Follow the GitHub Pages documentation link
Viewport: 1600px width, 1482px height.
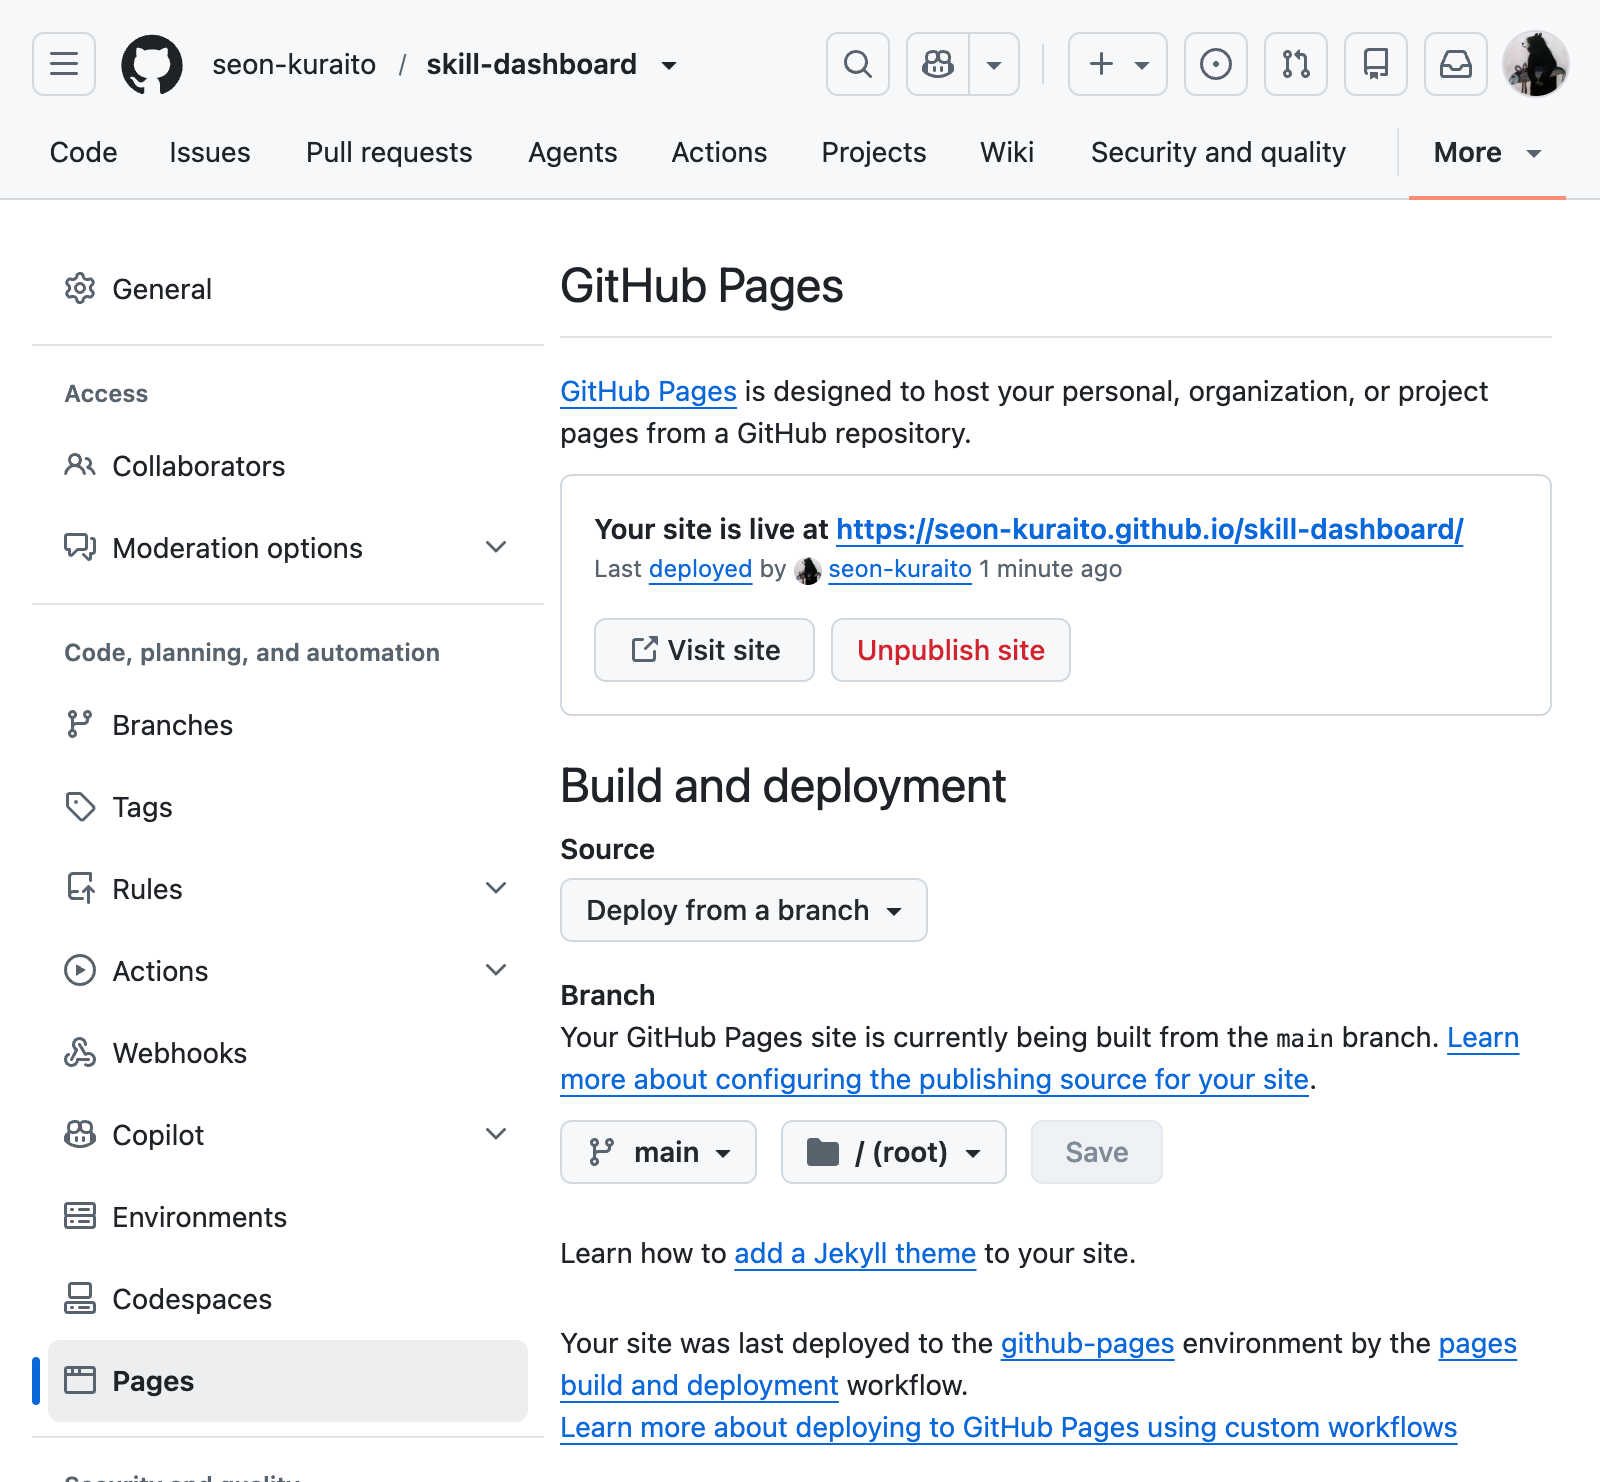[x=648, y=392]
